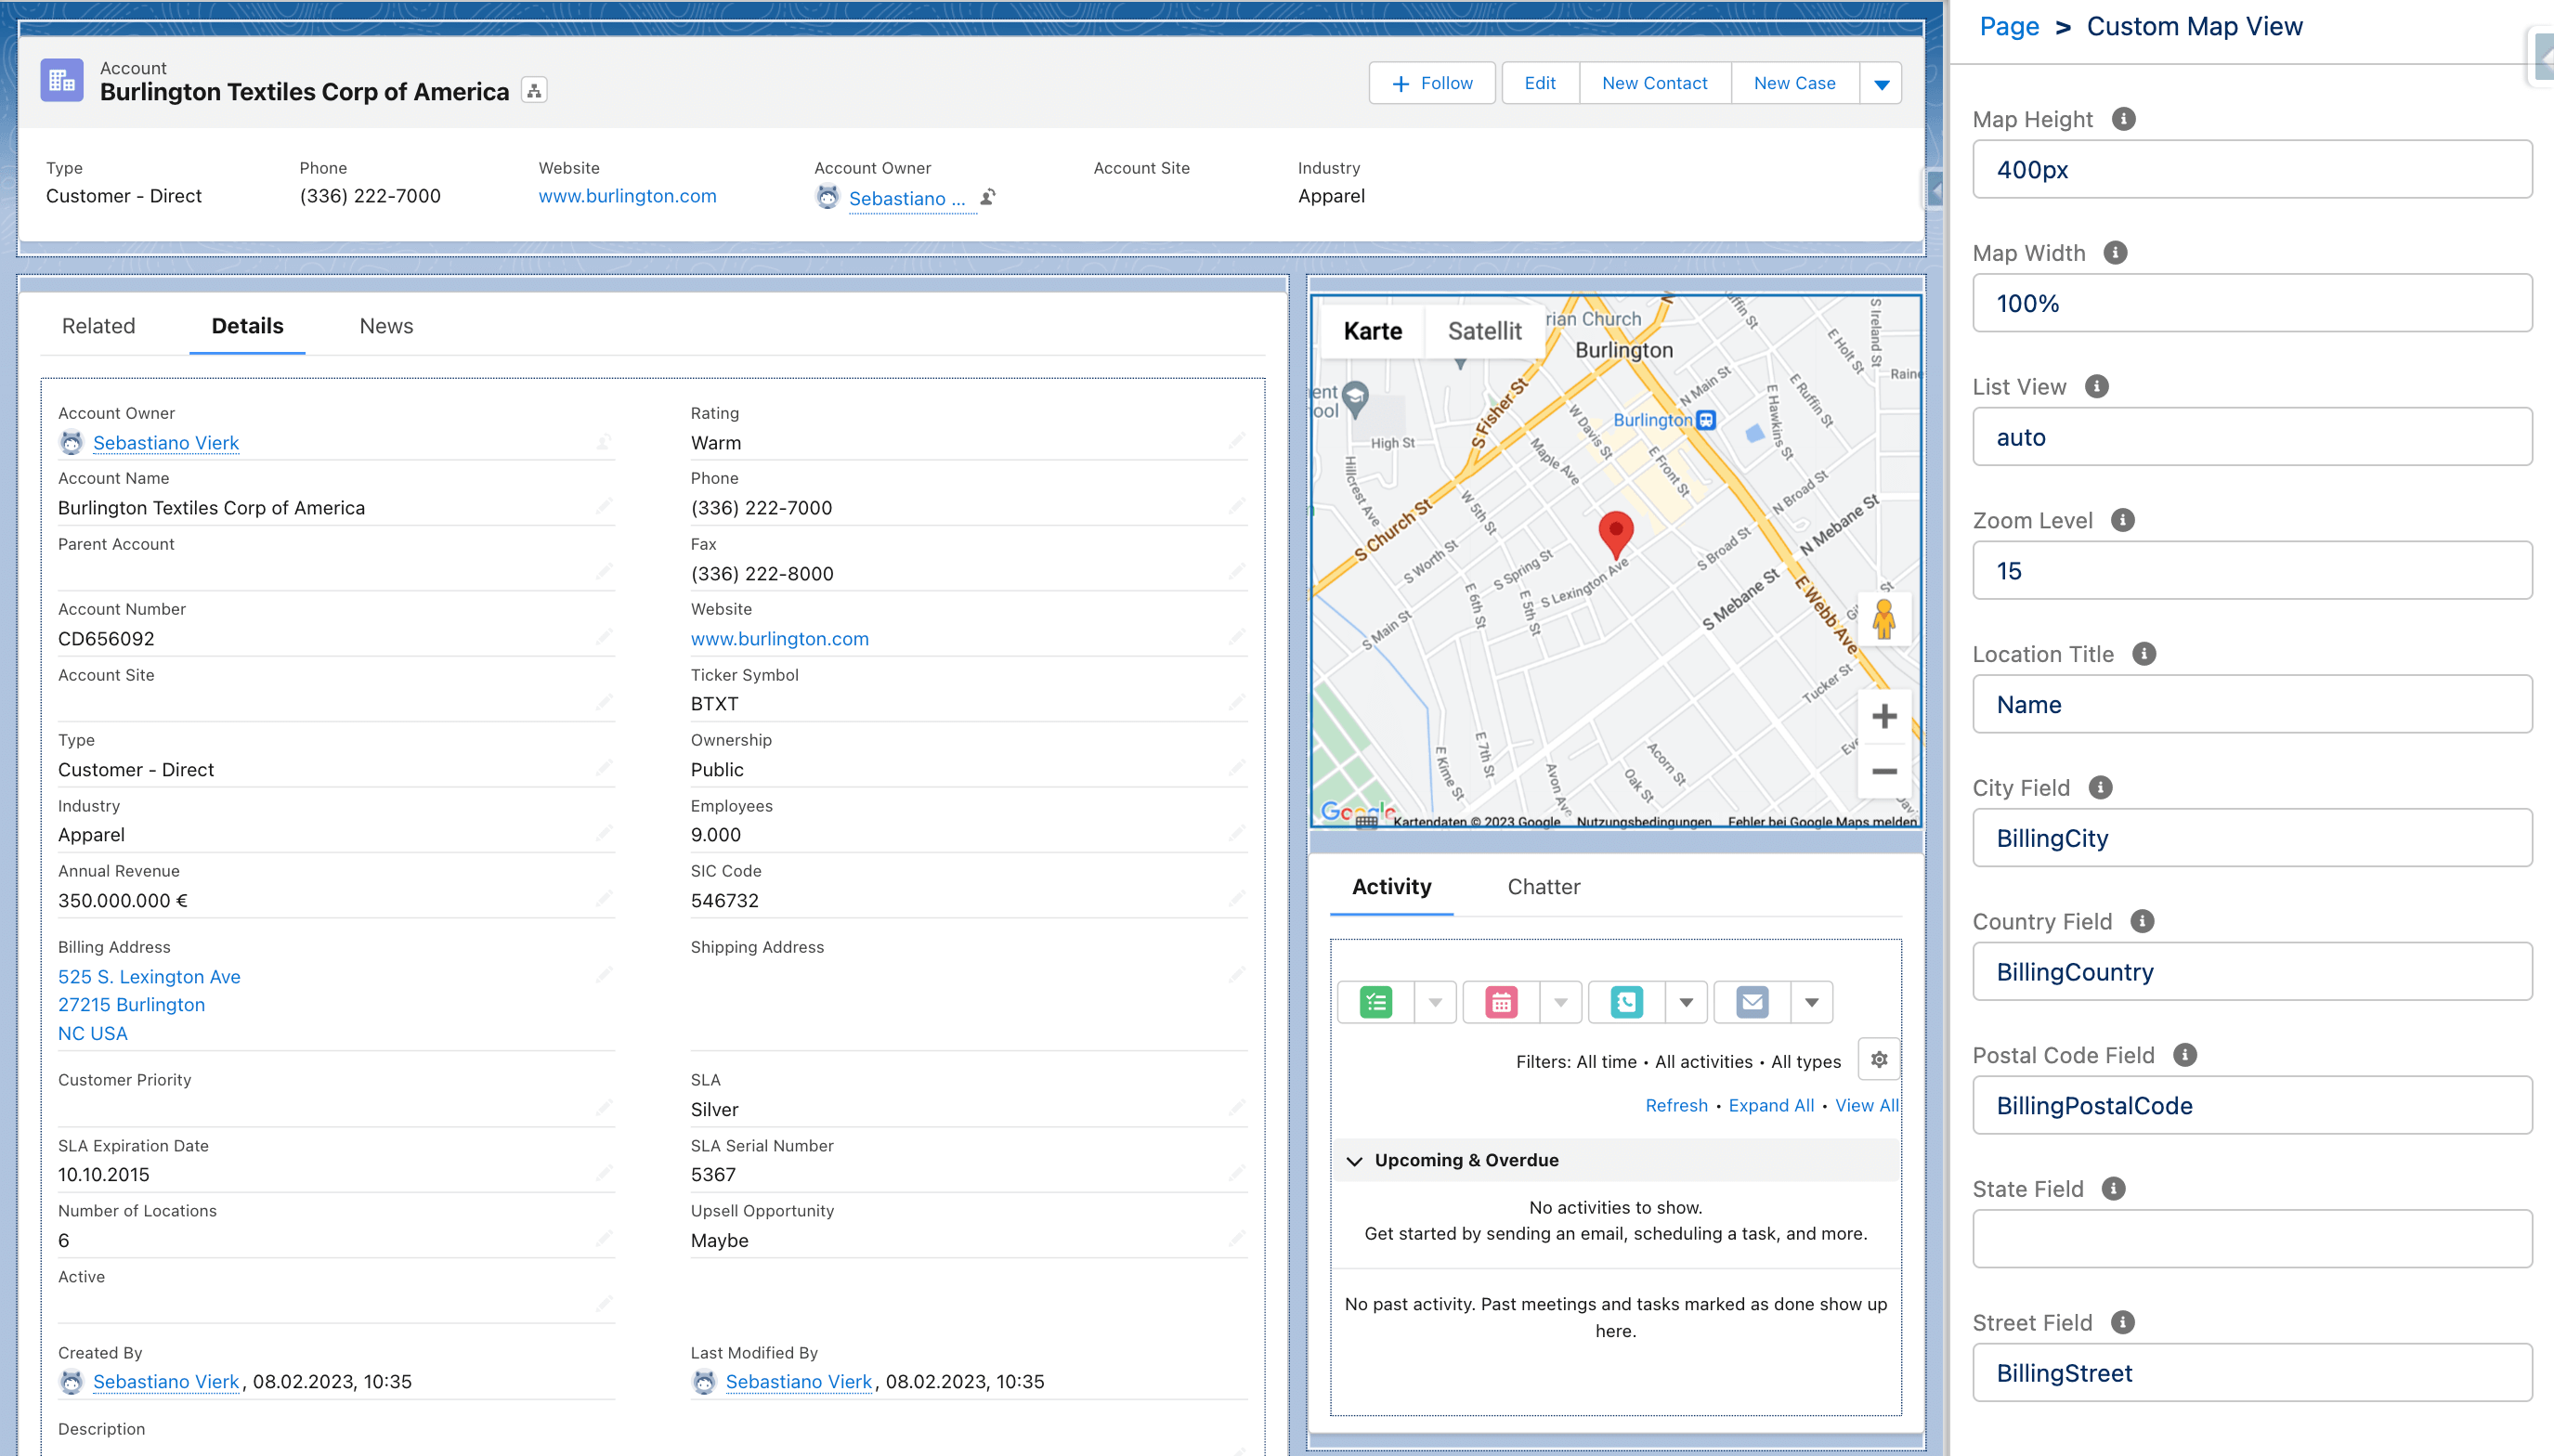Click the Map Height input field
Image resolution: width=2554 pixels, height=1456 pixels.
(x=2252, y=169)
